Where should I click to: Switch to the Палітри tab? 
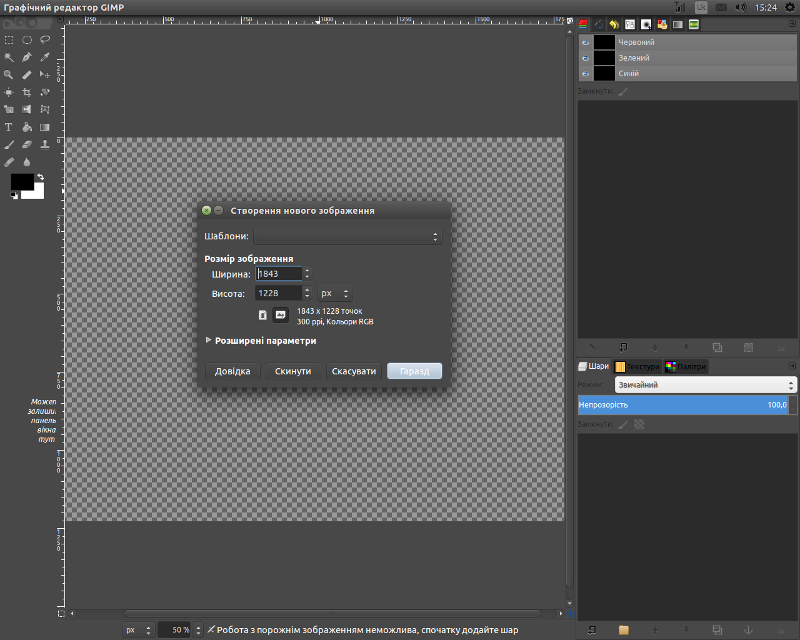click(686, 366)
